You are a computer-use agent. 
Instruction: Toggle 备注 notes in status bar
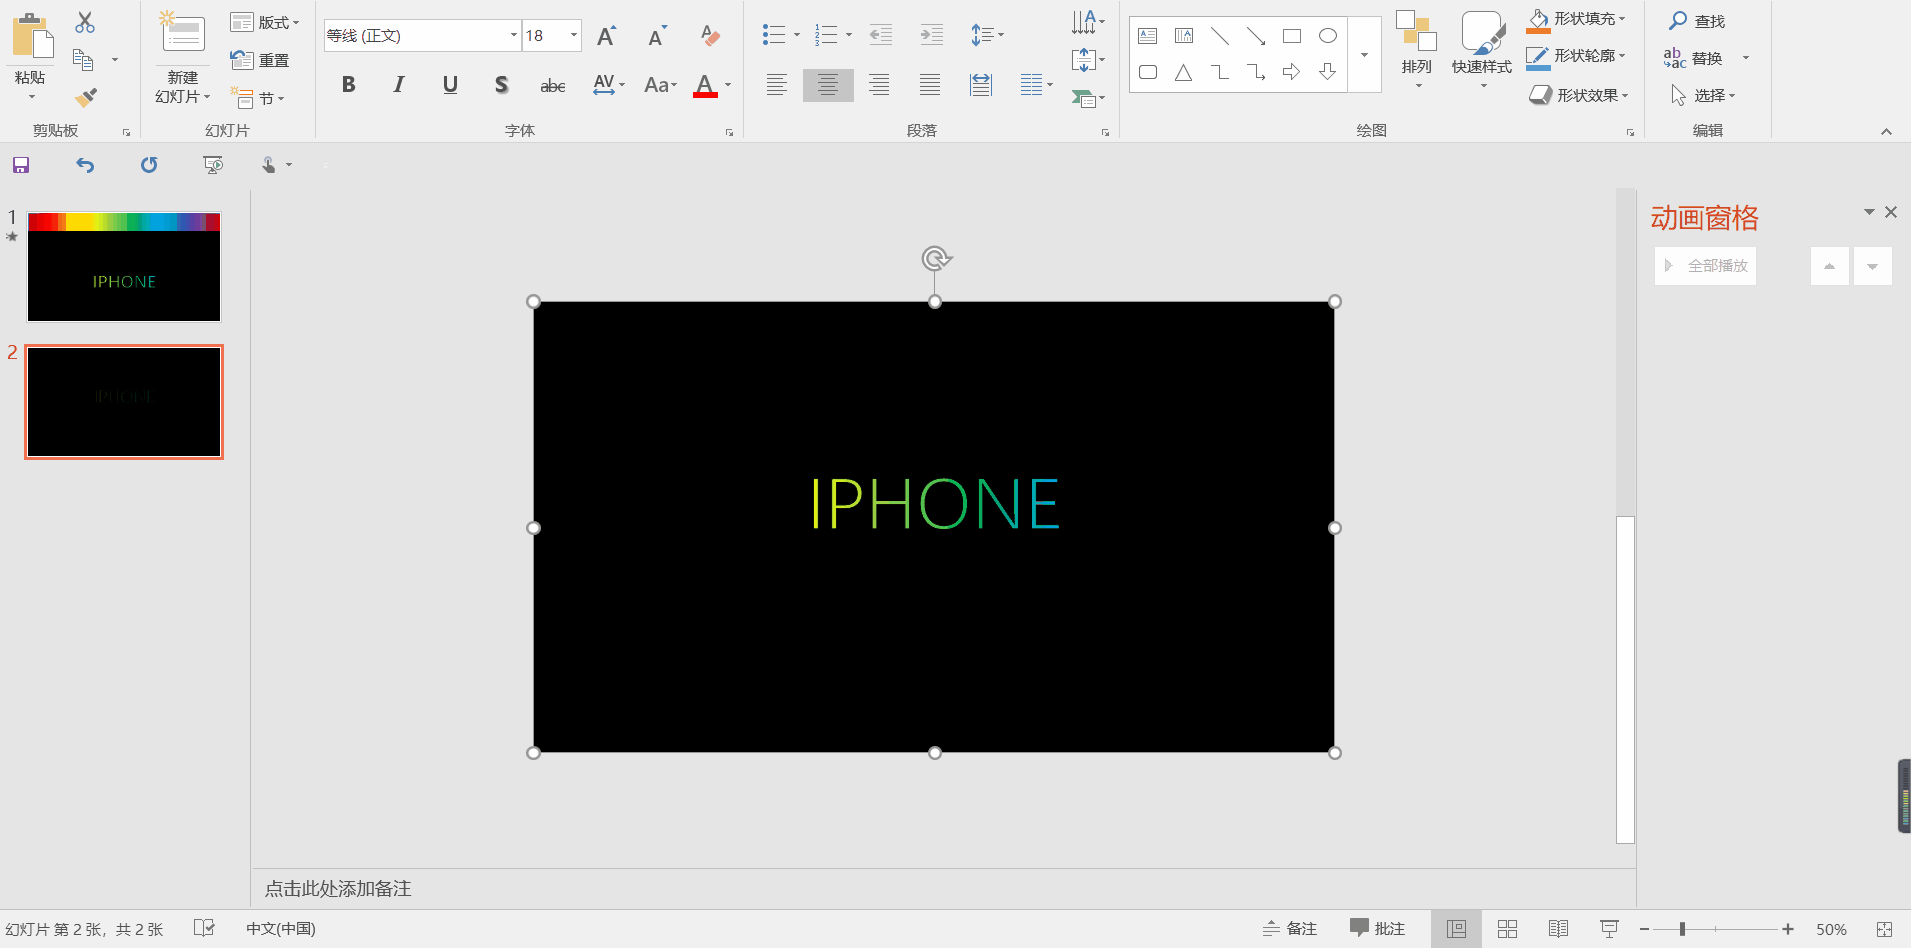1290,929
